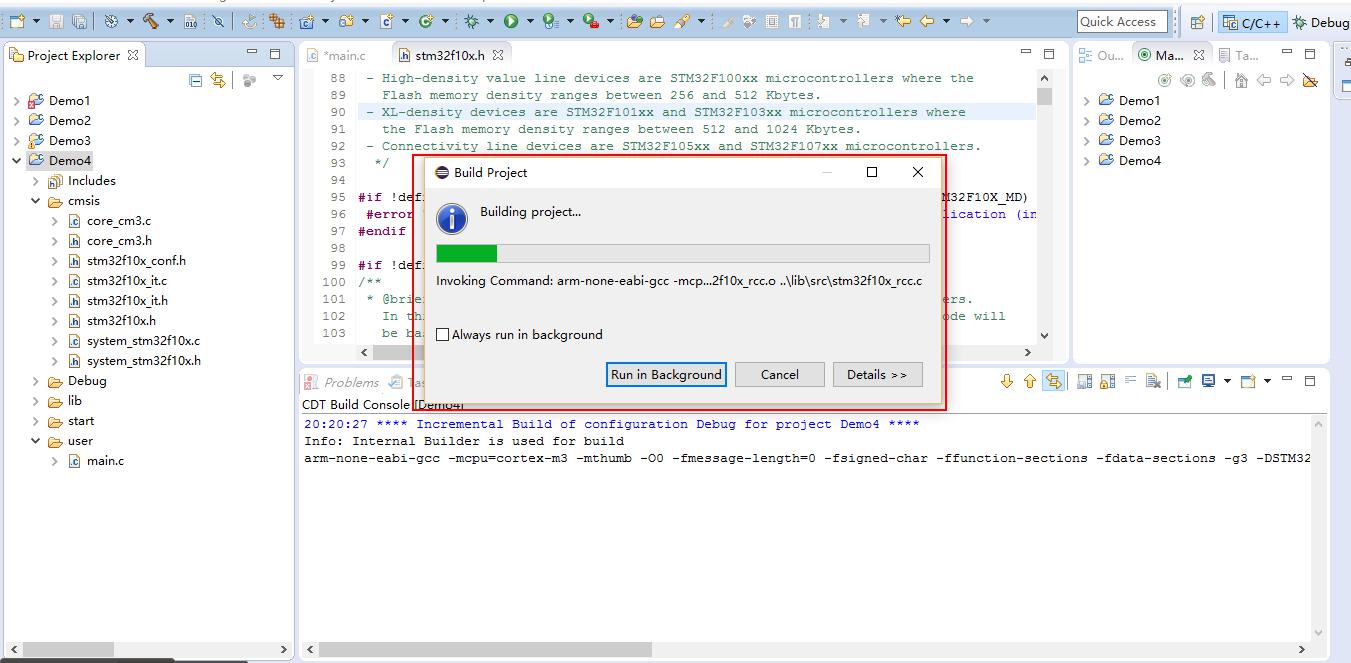Click the green Run launch icon
Screen dimensions: 1351x663
click(x=510, y=21)
